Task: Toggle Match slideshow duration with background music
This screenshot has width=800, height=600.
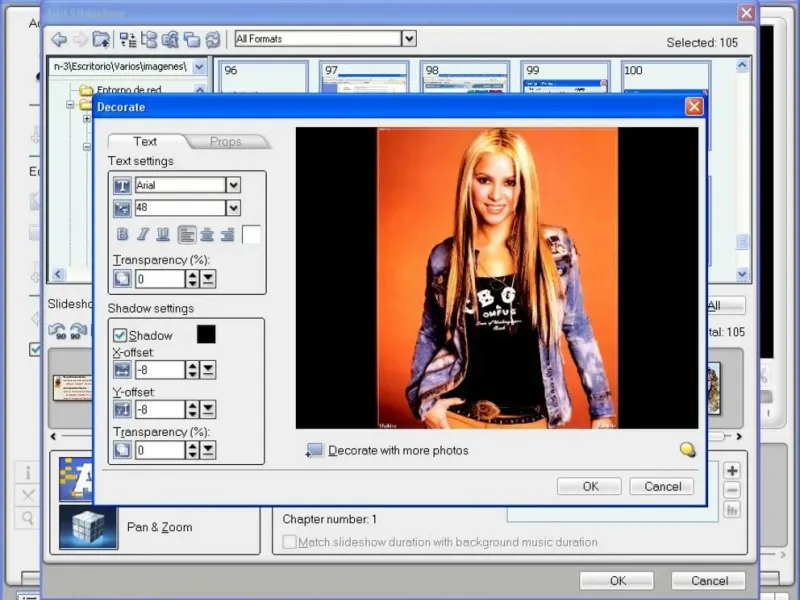Action: click(289, 541)
